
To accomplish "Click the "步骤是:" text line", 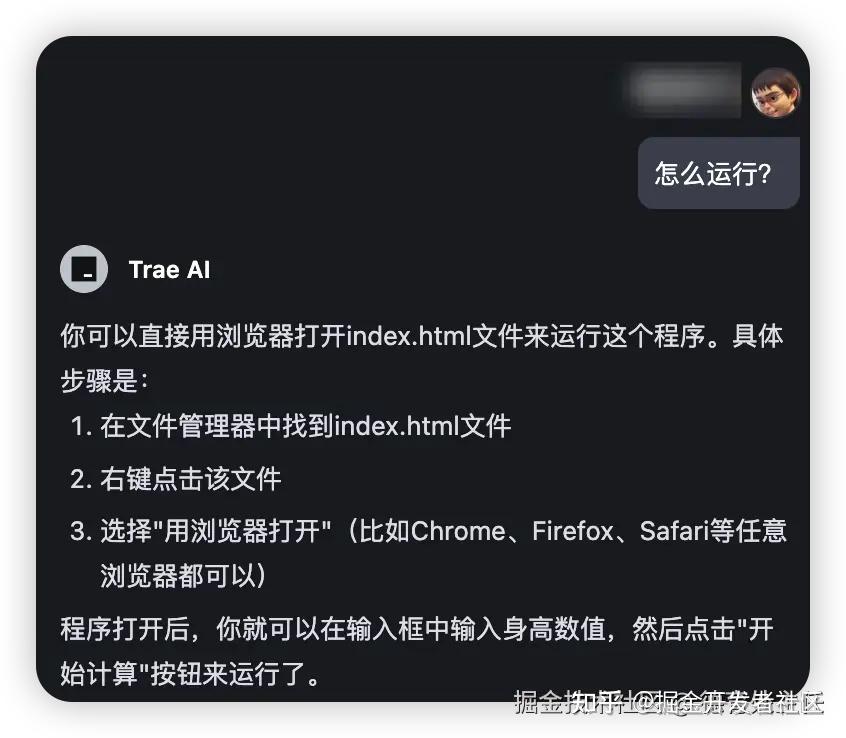I will (104, 381).
